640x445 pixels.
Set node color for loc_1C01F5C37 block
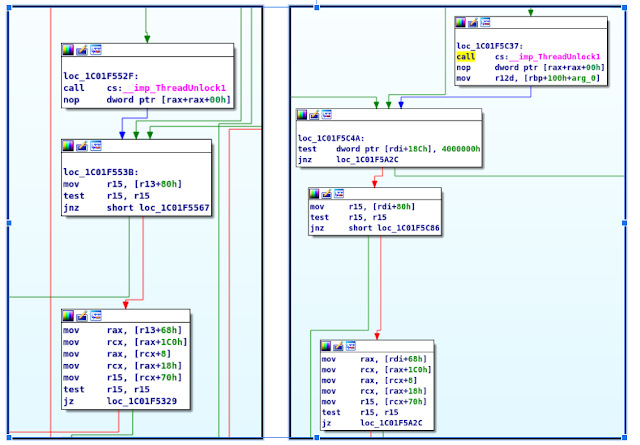[461, 22]
